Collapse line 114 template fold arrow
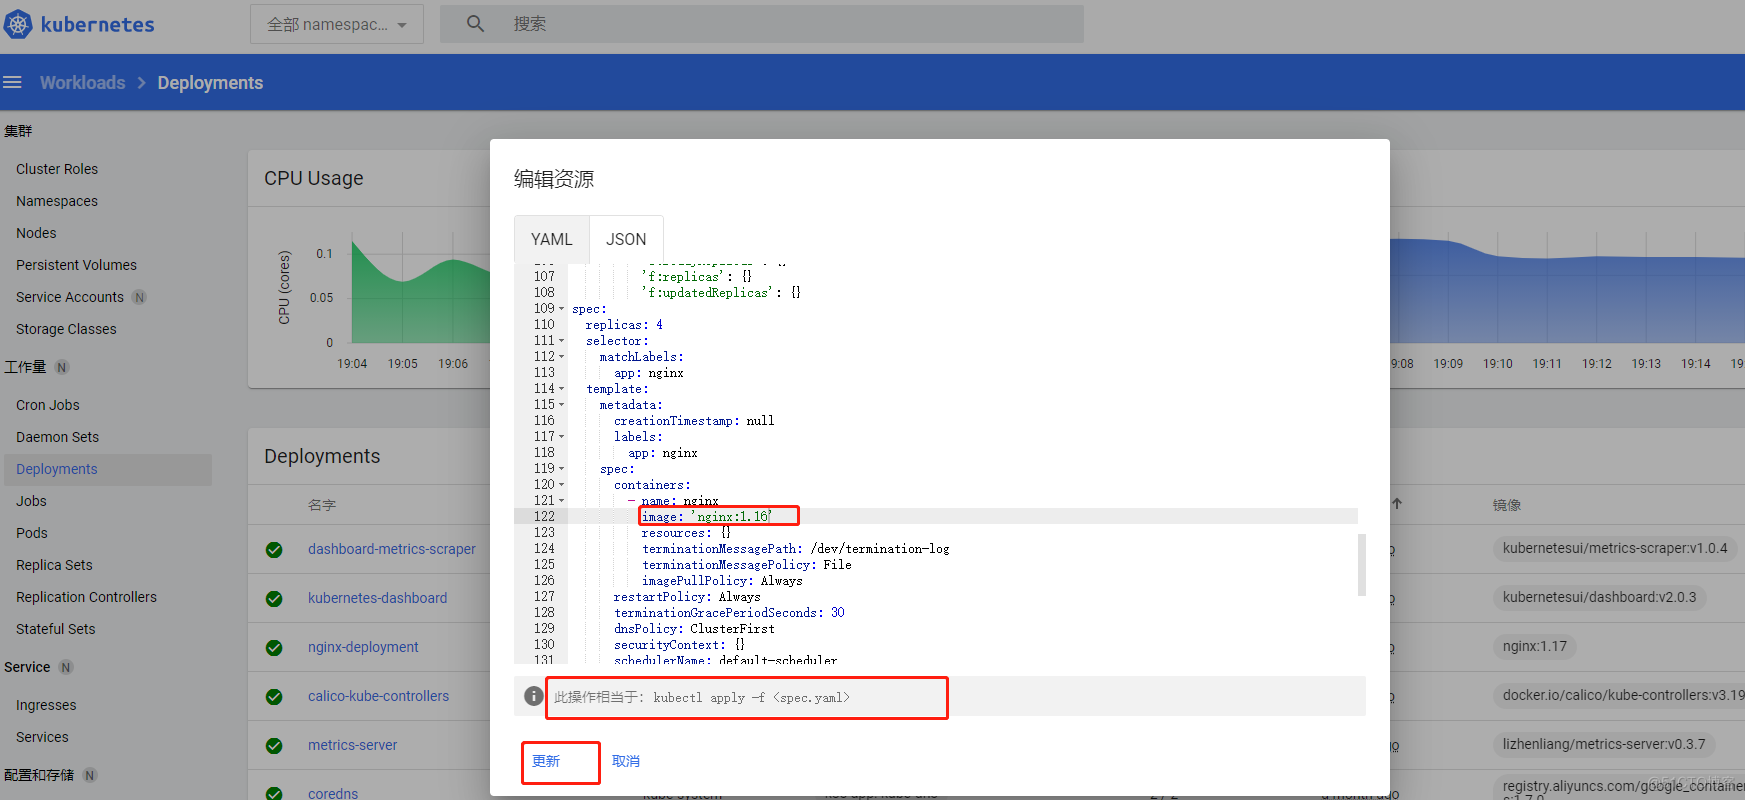 coord(561,389)
